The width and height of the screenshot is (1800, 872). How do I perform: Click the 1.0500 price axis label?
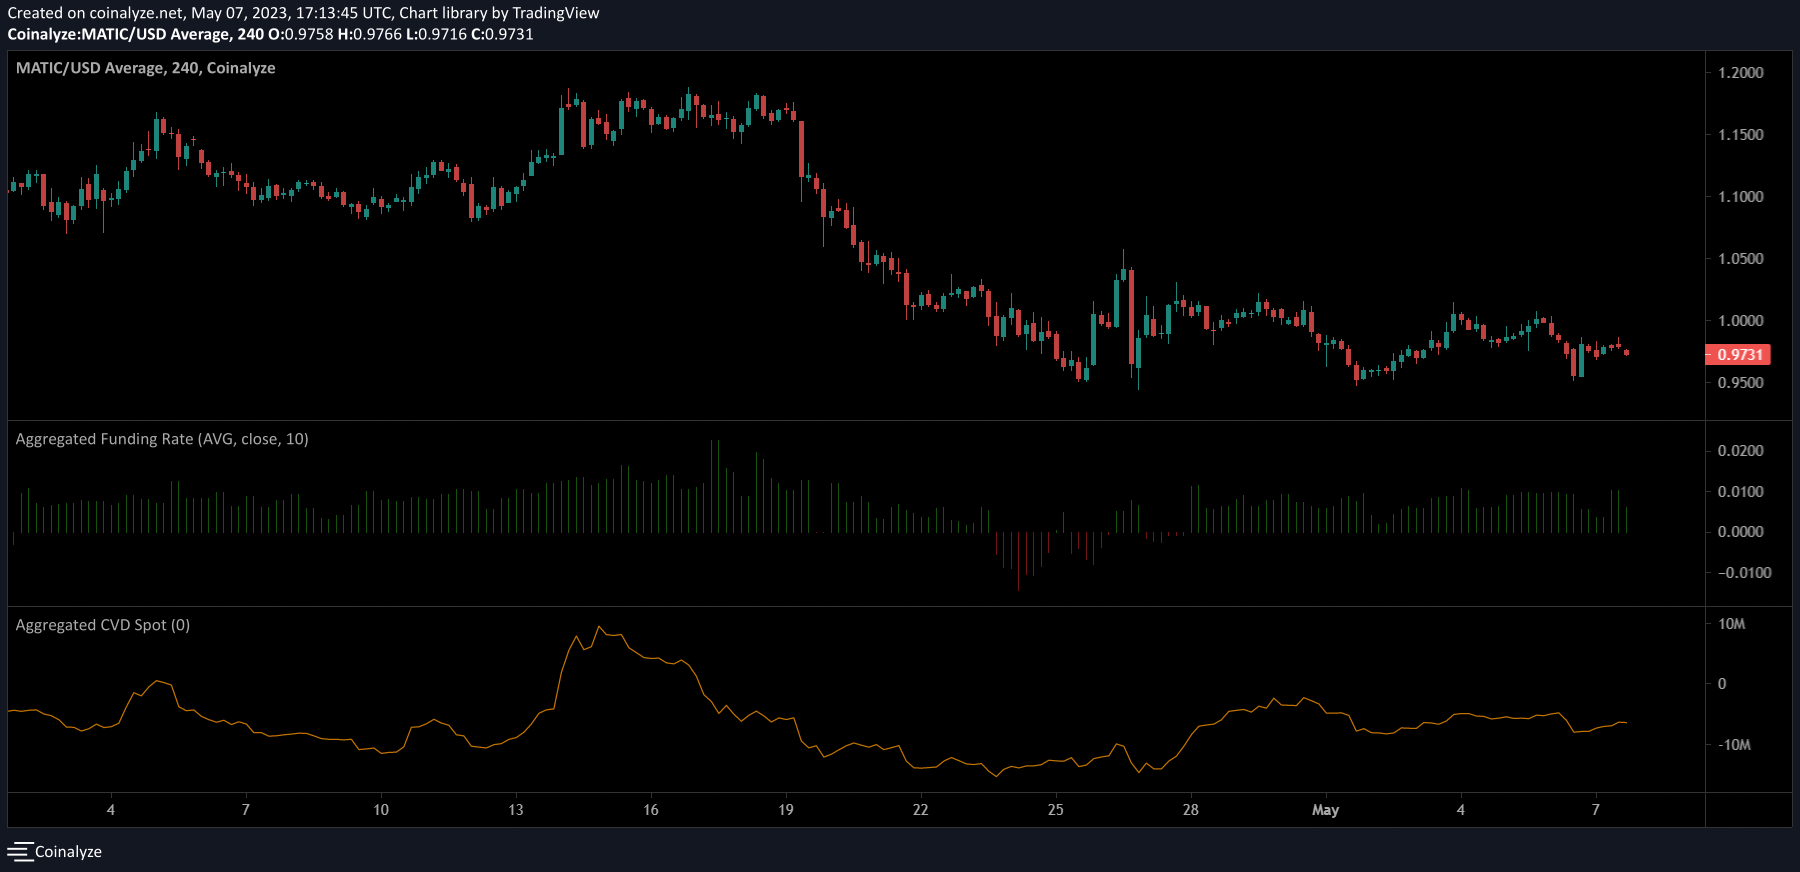(1740, 259)
